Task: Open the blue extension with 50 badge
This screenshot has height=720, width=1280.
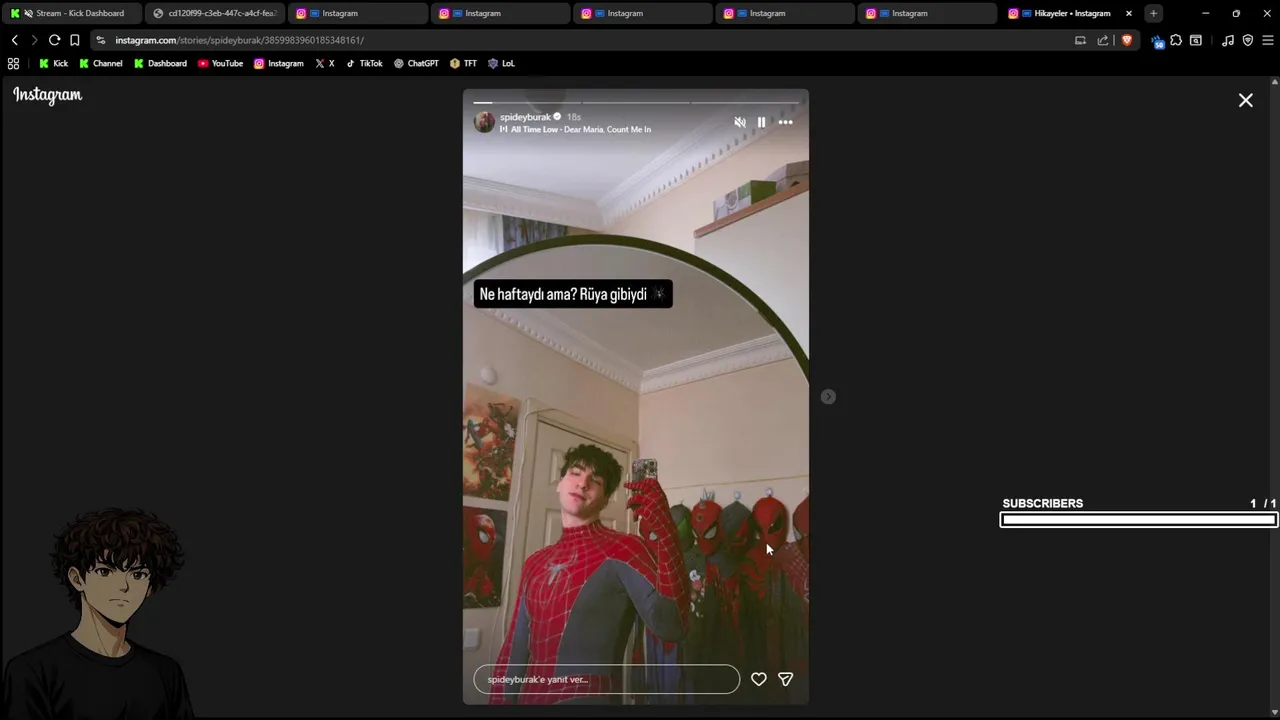Action: (x=1157, y=41)
